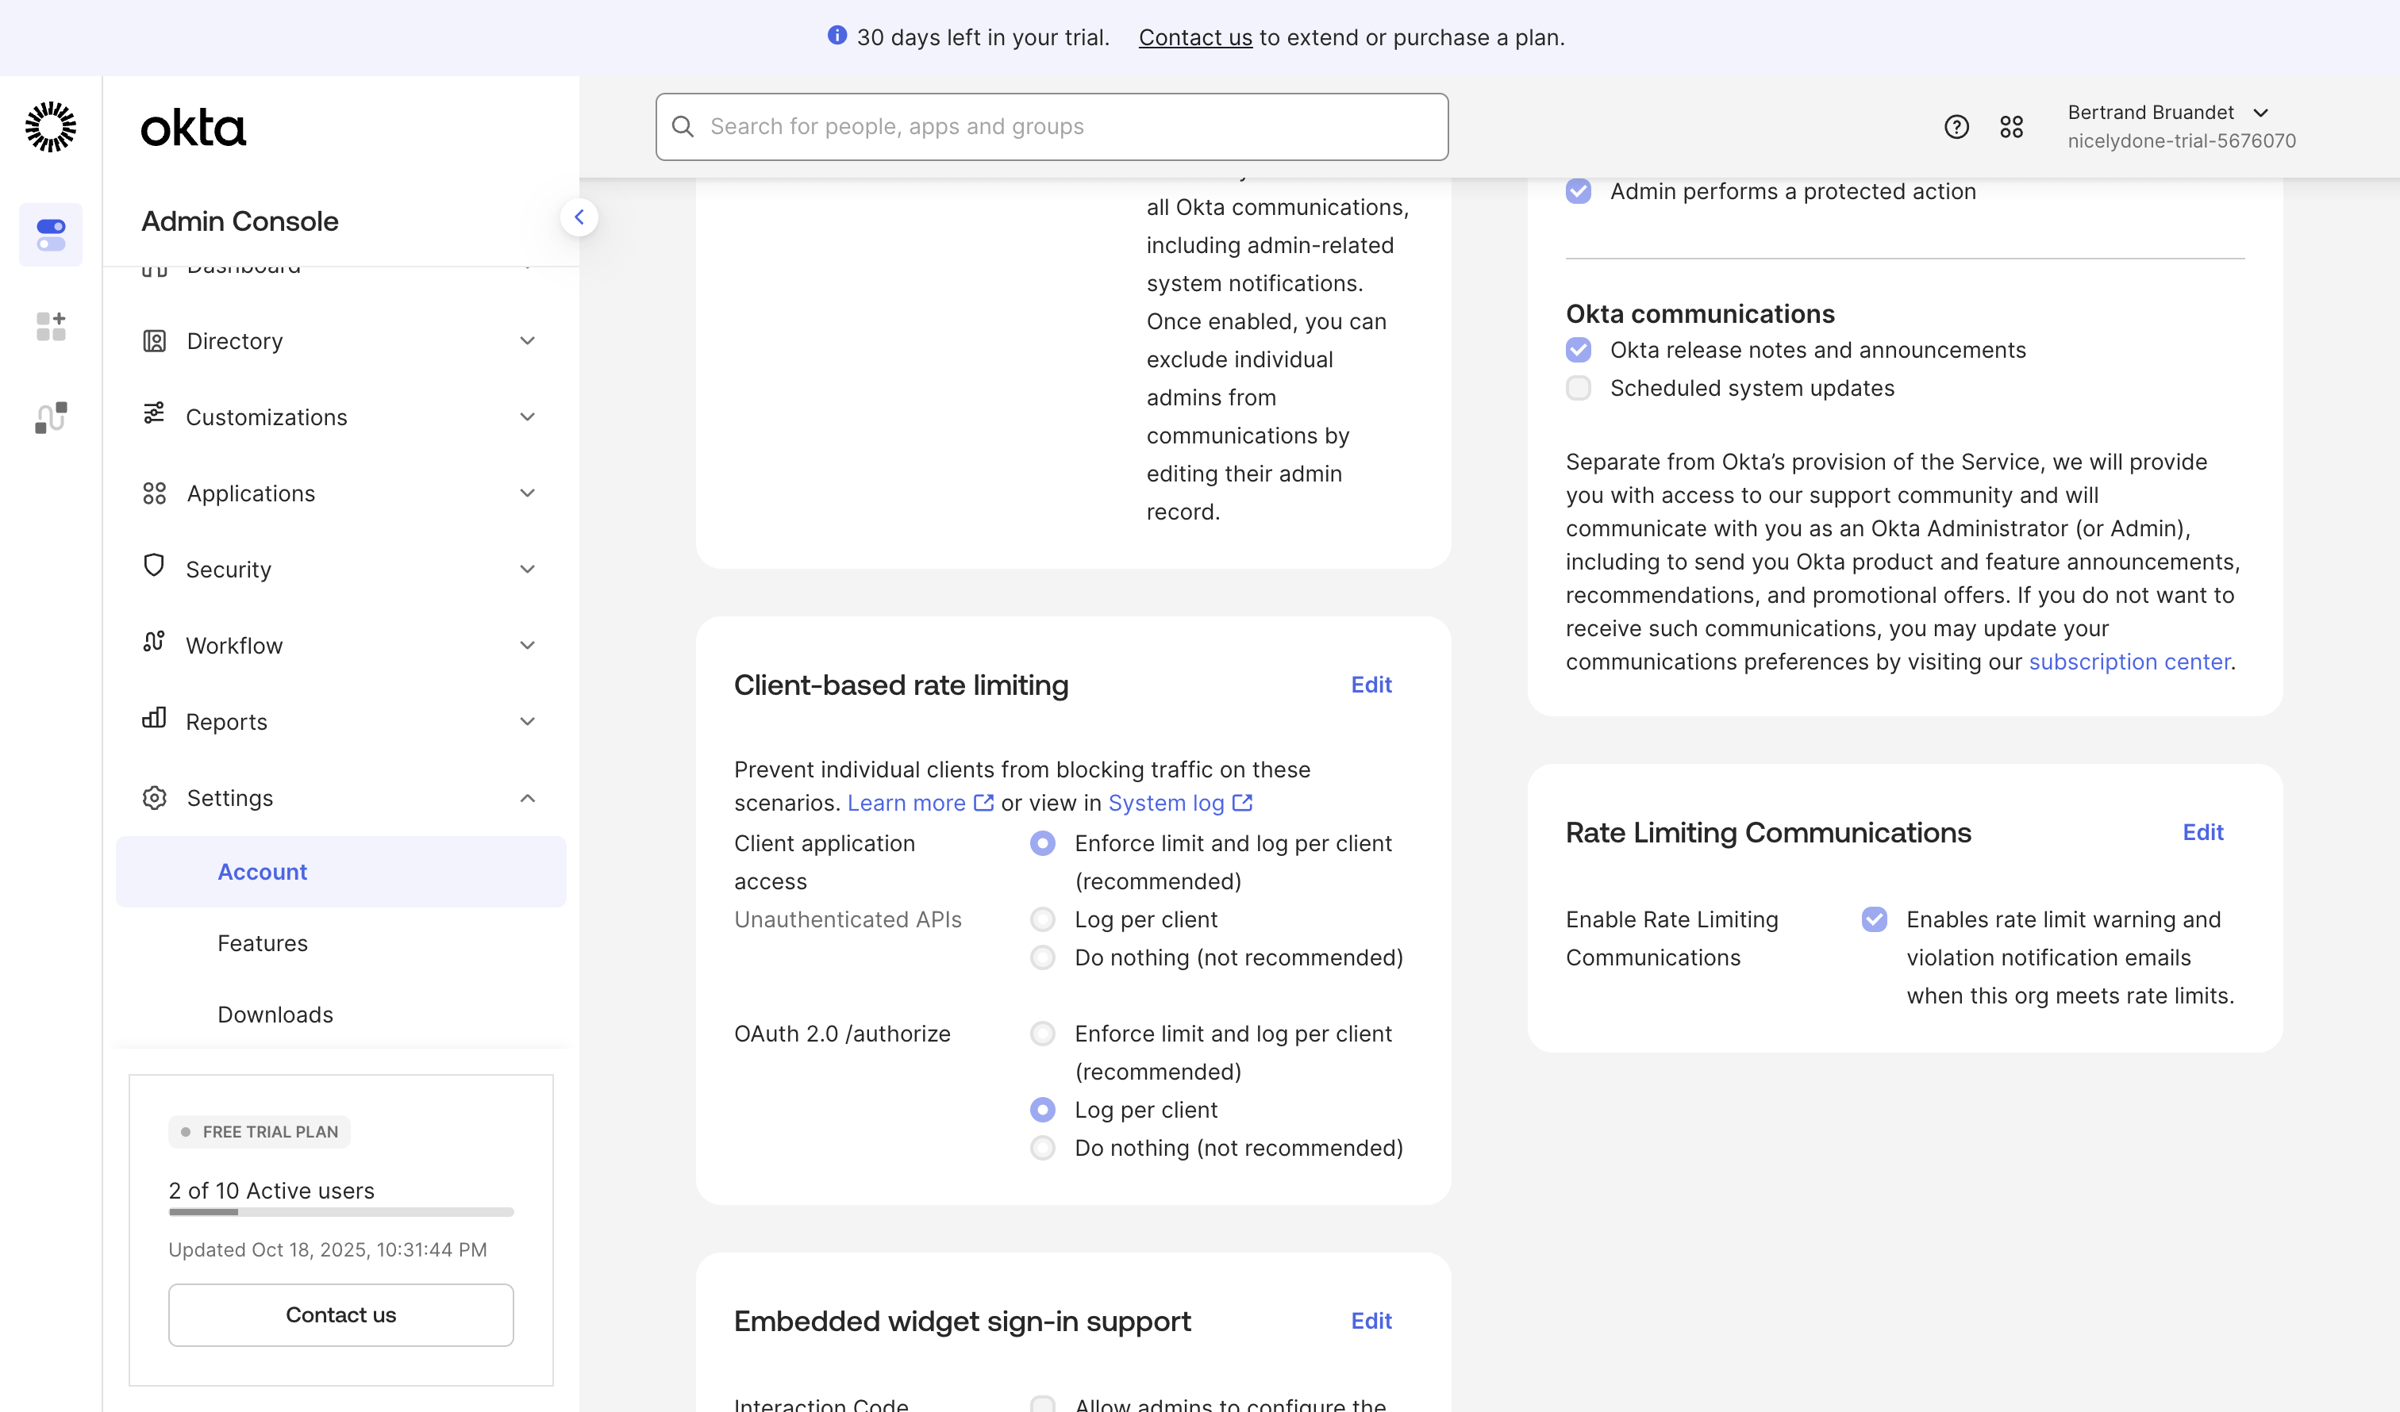
Task: Toggle Admin performs a protected action checkbox
Action: coord(1578,191)
